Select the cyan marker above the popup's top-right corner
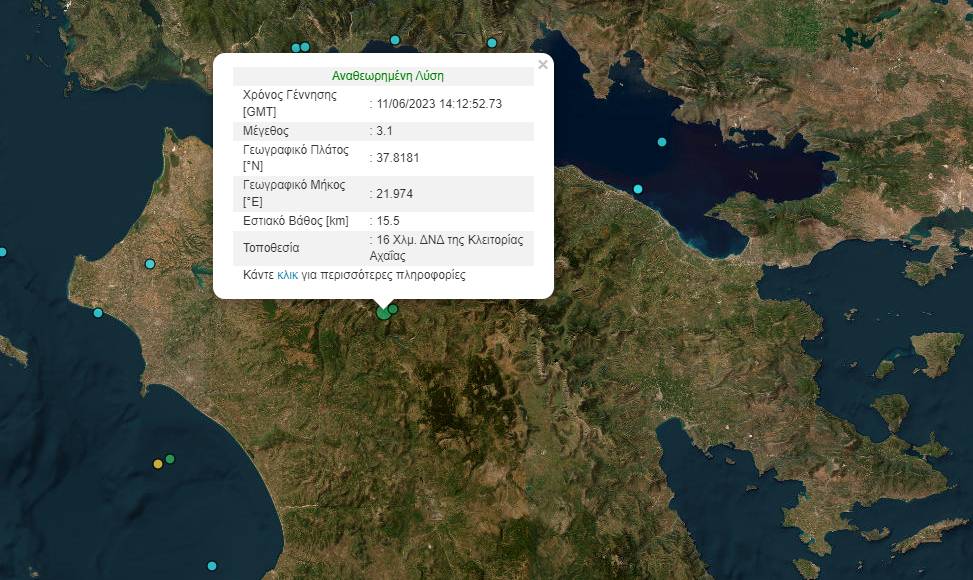The width and height of the screenshot is (973, 580). click(x=492, y=43)
